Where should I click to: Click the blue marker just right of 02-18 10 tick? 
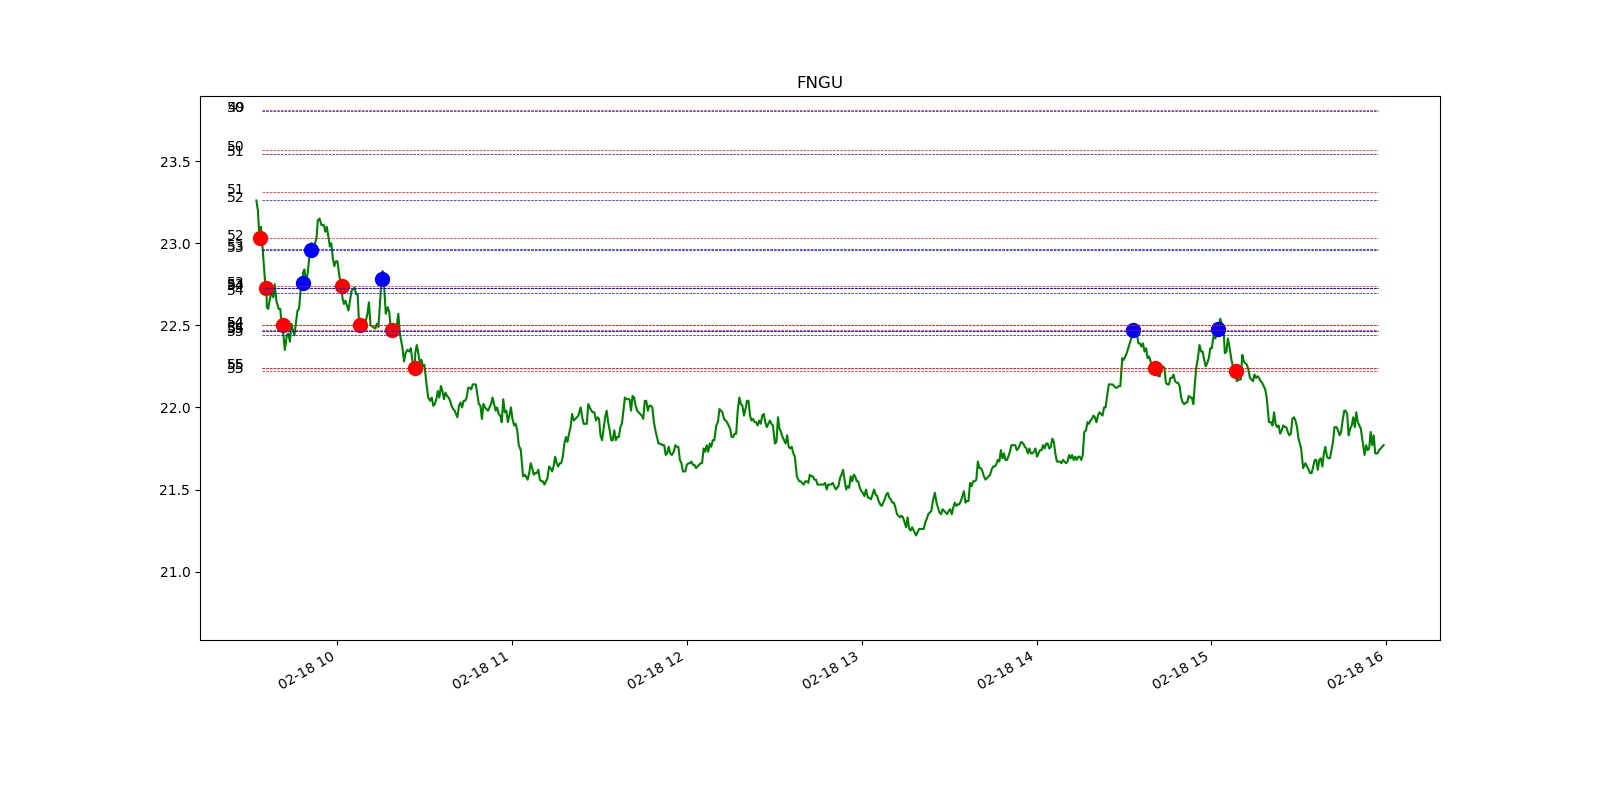pos(382,279)
